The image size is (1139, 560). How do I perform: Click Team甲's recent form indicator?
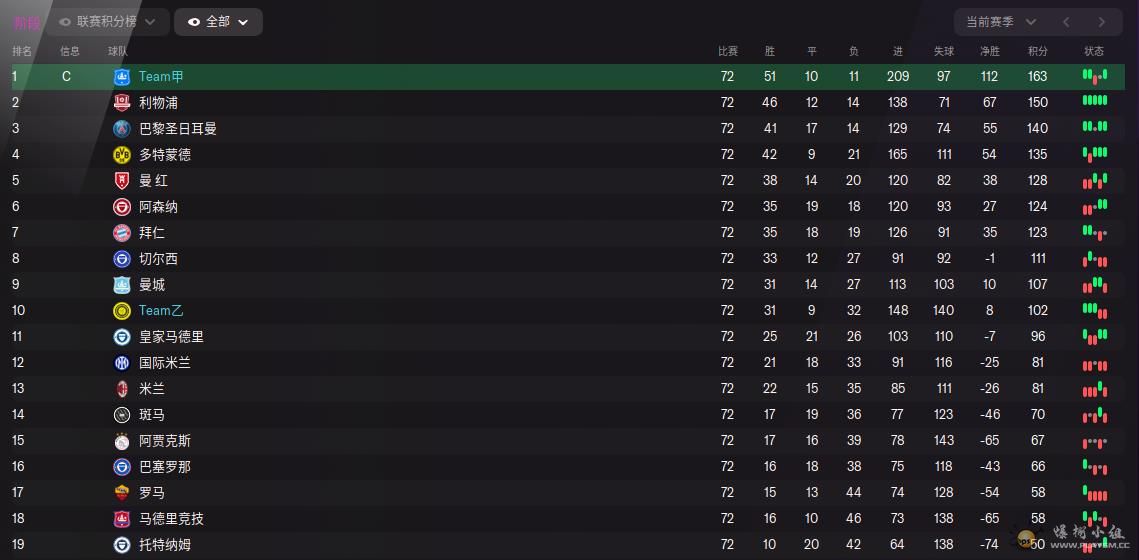point(1094,76)
